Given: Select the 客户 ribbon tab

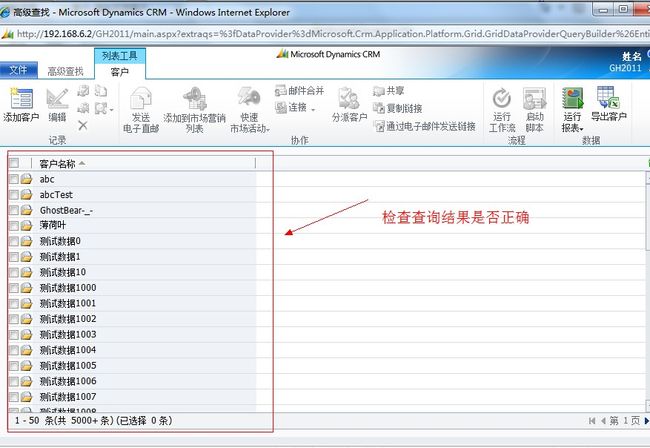Looking at the screenshot, I should coord(120,72).
